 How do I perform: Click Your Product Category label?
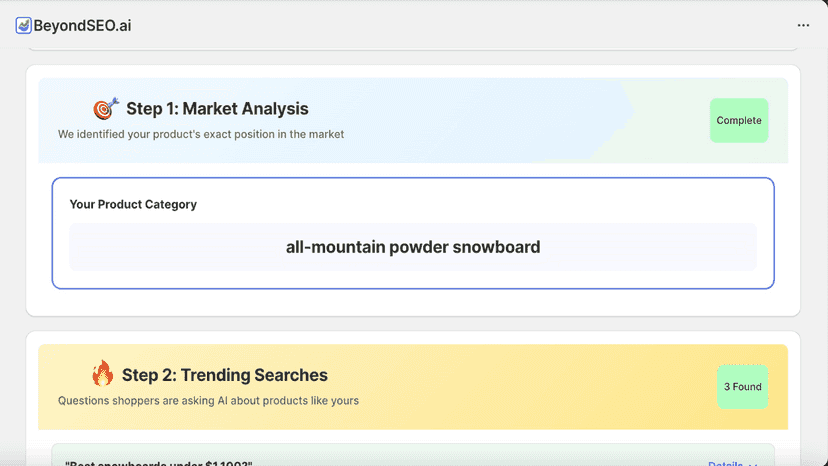(133, 204)
